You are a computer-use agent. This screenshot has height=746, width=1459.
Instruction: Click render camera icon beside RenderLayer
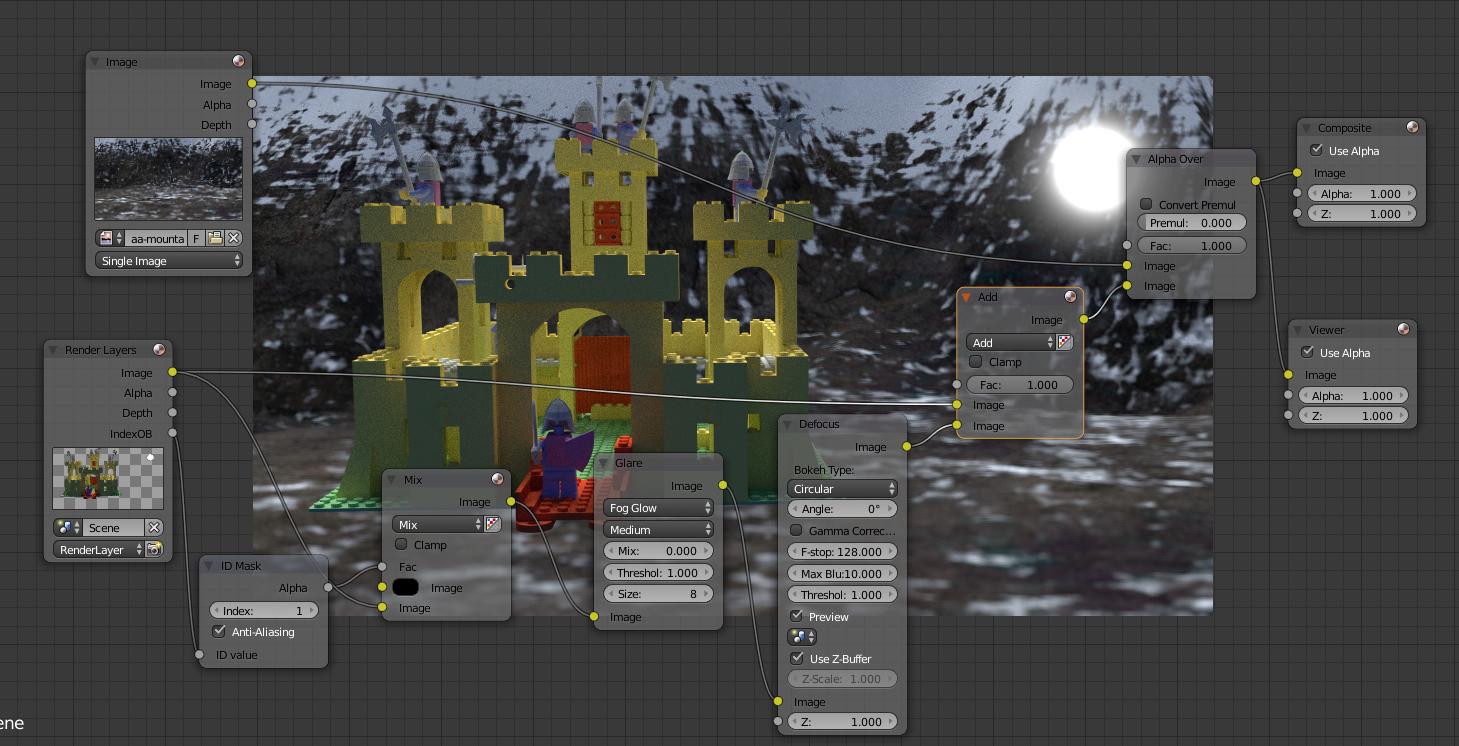[154, 549]
